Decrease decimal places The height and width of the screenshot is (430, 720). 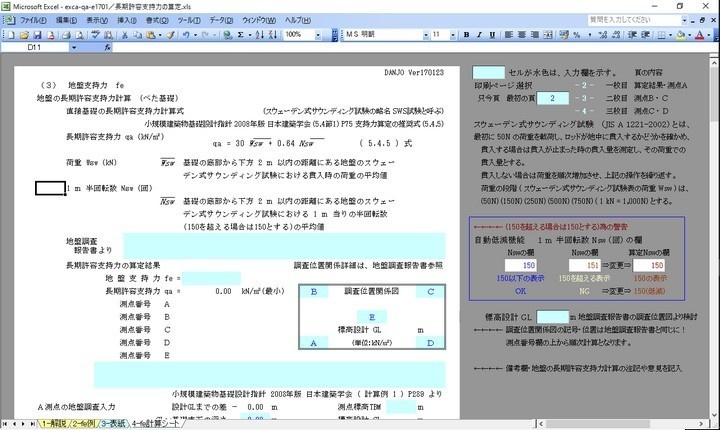coord(616,35)
